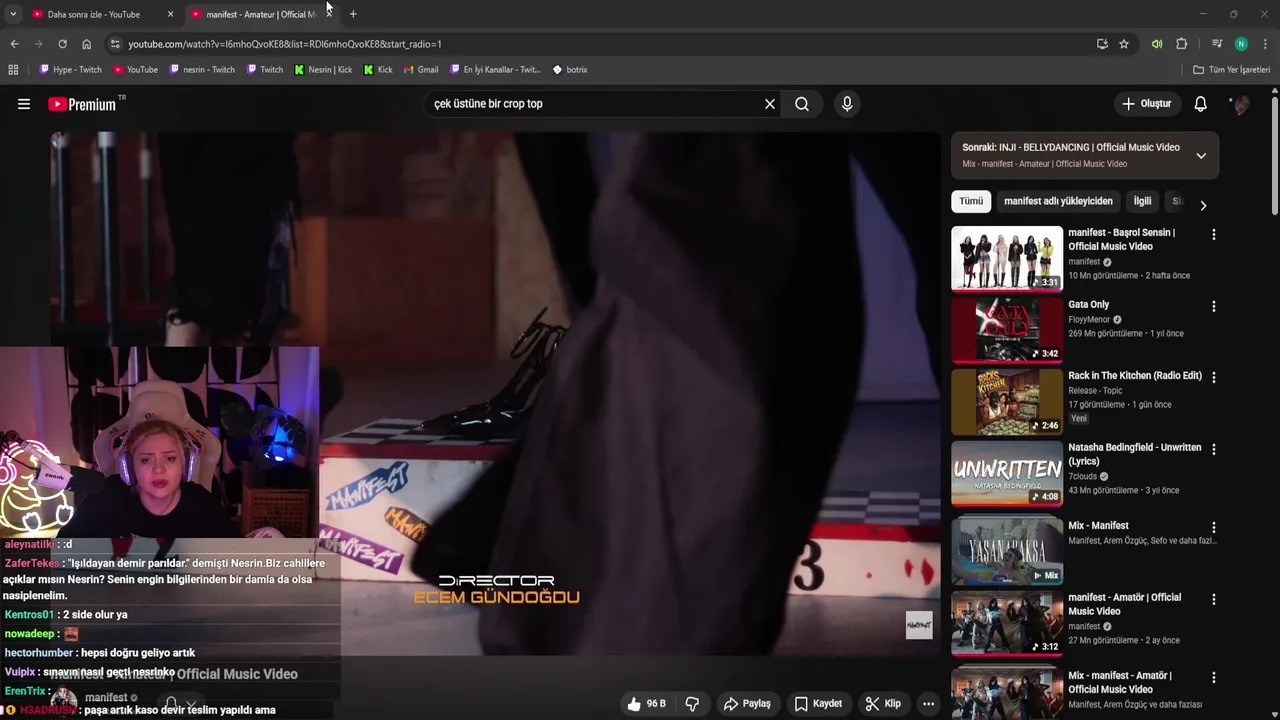Go back in browser history

14,44
